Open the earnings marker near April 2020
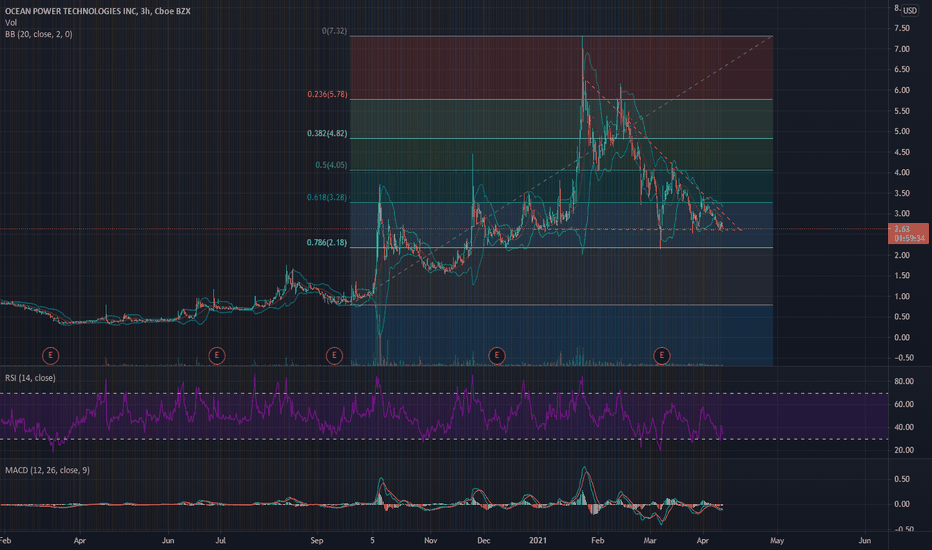The height and width of the screenshot is (550, 932). click(x=51, y=356)
